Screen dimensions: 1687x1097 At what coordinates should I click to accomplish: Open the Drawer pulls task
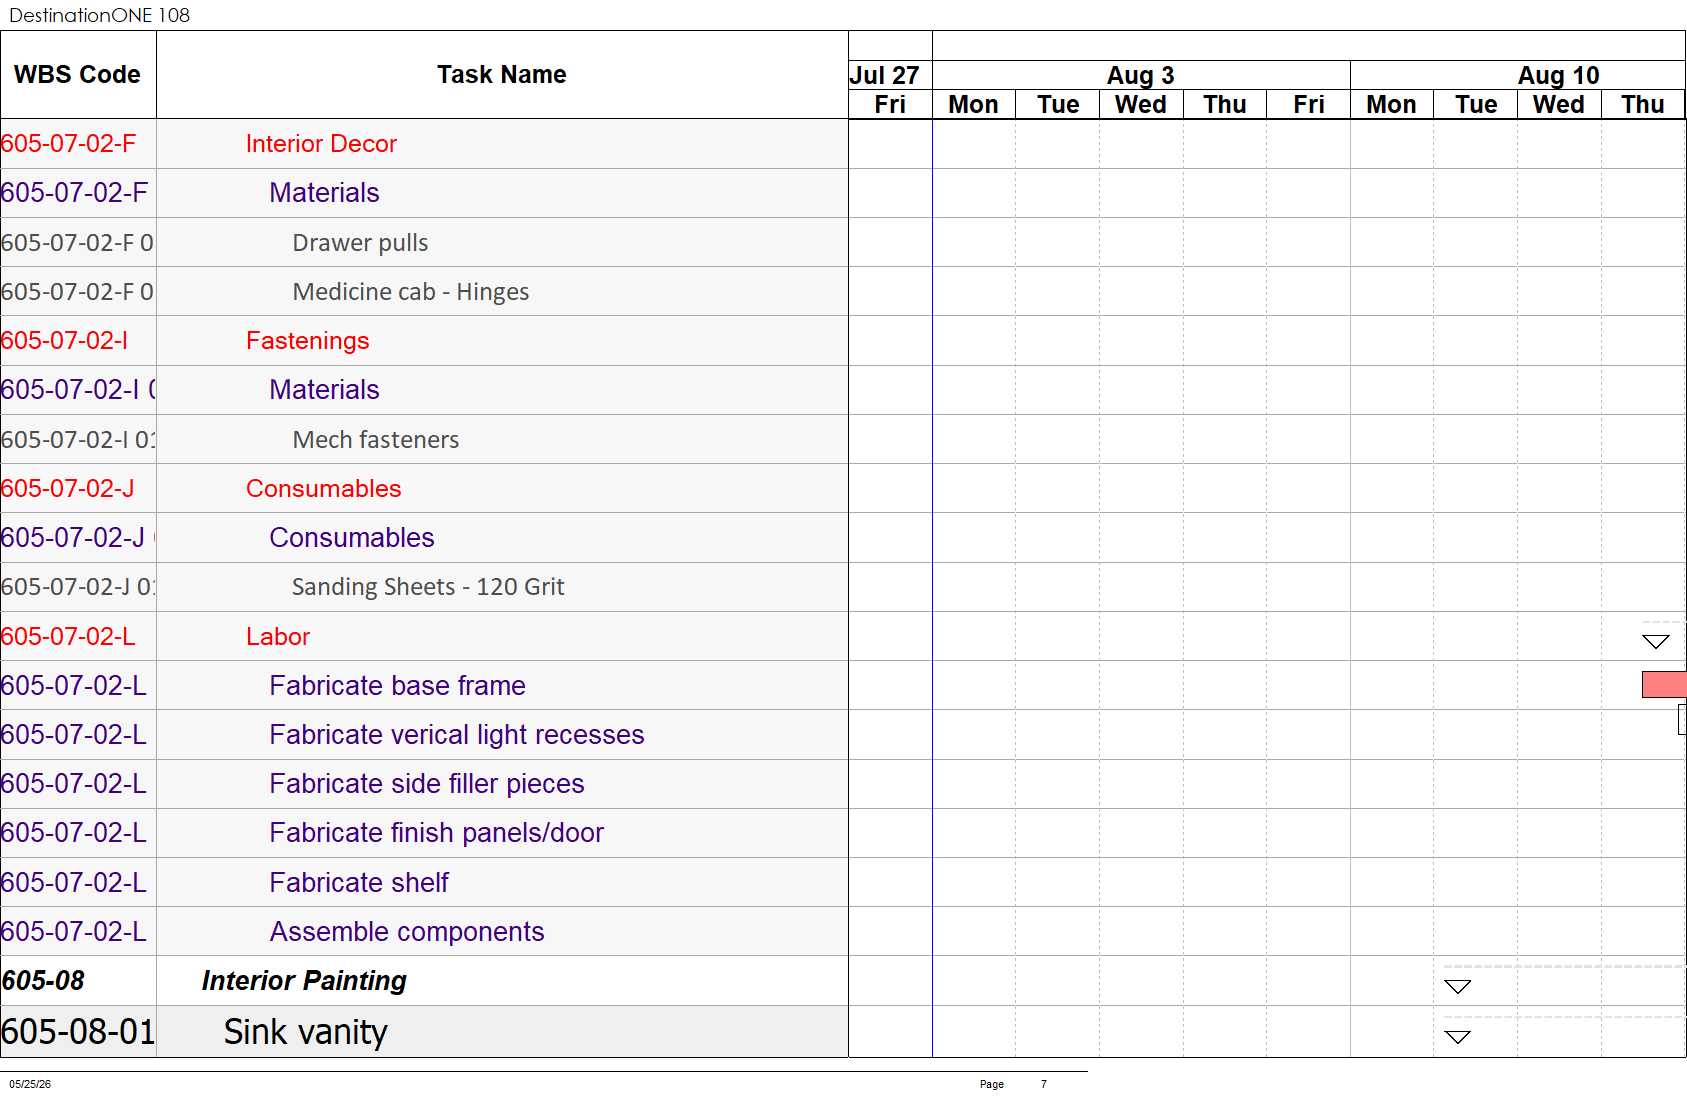pos(360,243)
